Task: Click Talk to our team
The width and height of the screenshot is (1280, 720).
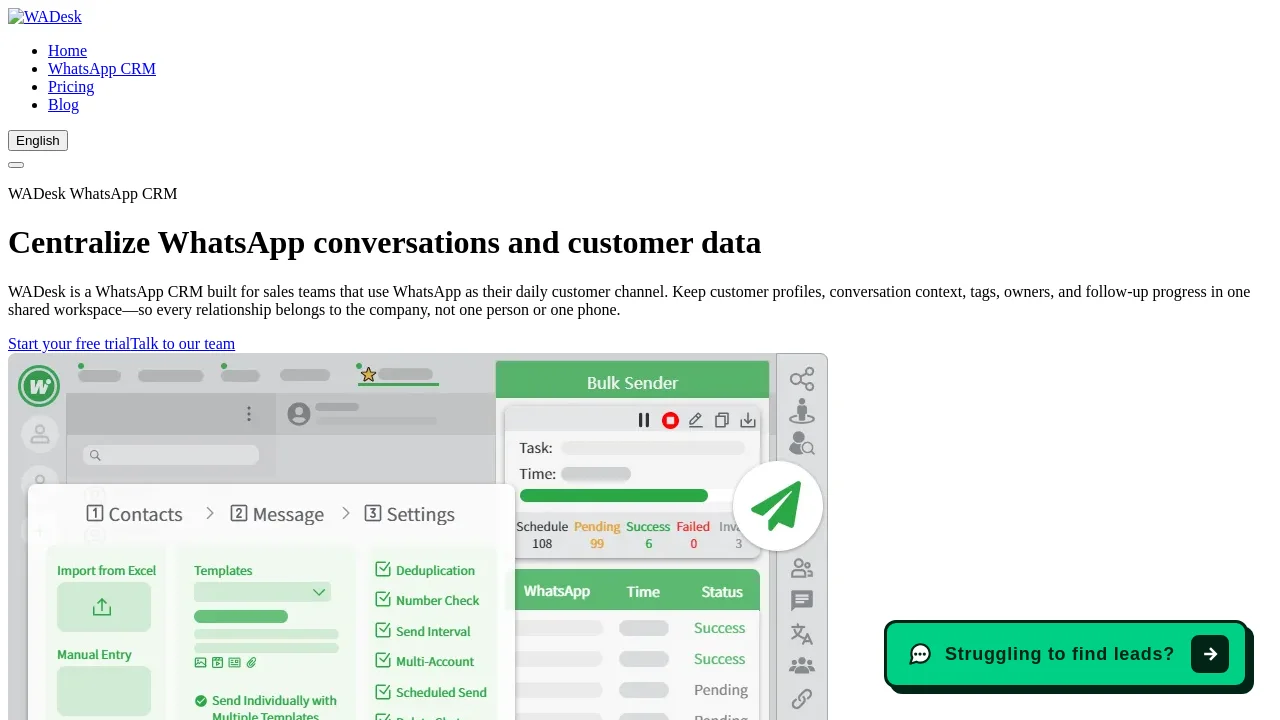Action: [182, 344]
